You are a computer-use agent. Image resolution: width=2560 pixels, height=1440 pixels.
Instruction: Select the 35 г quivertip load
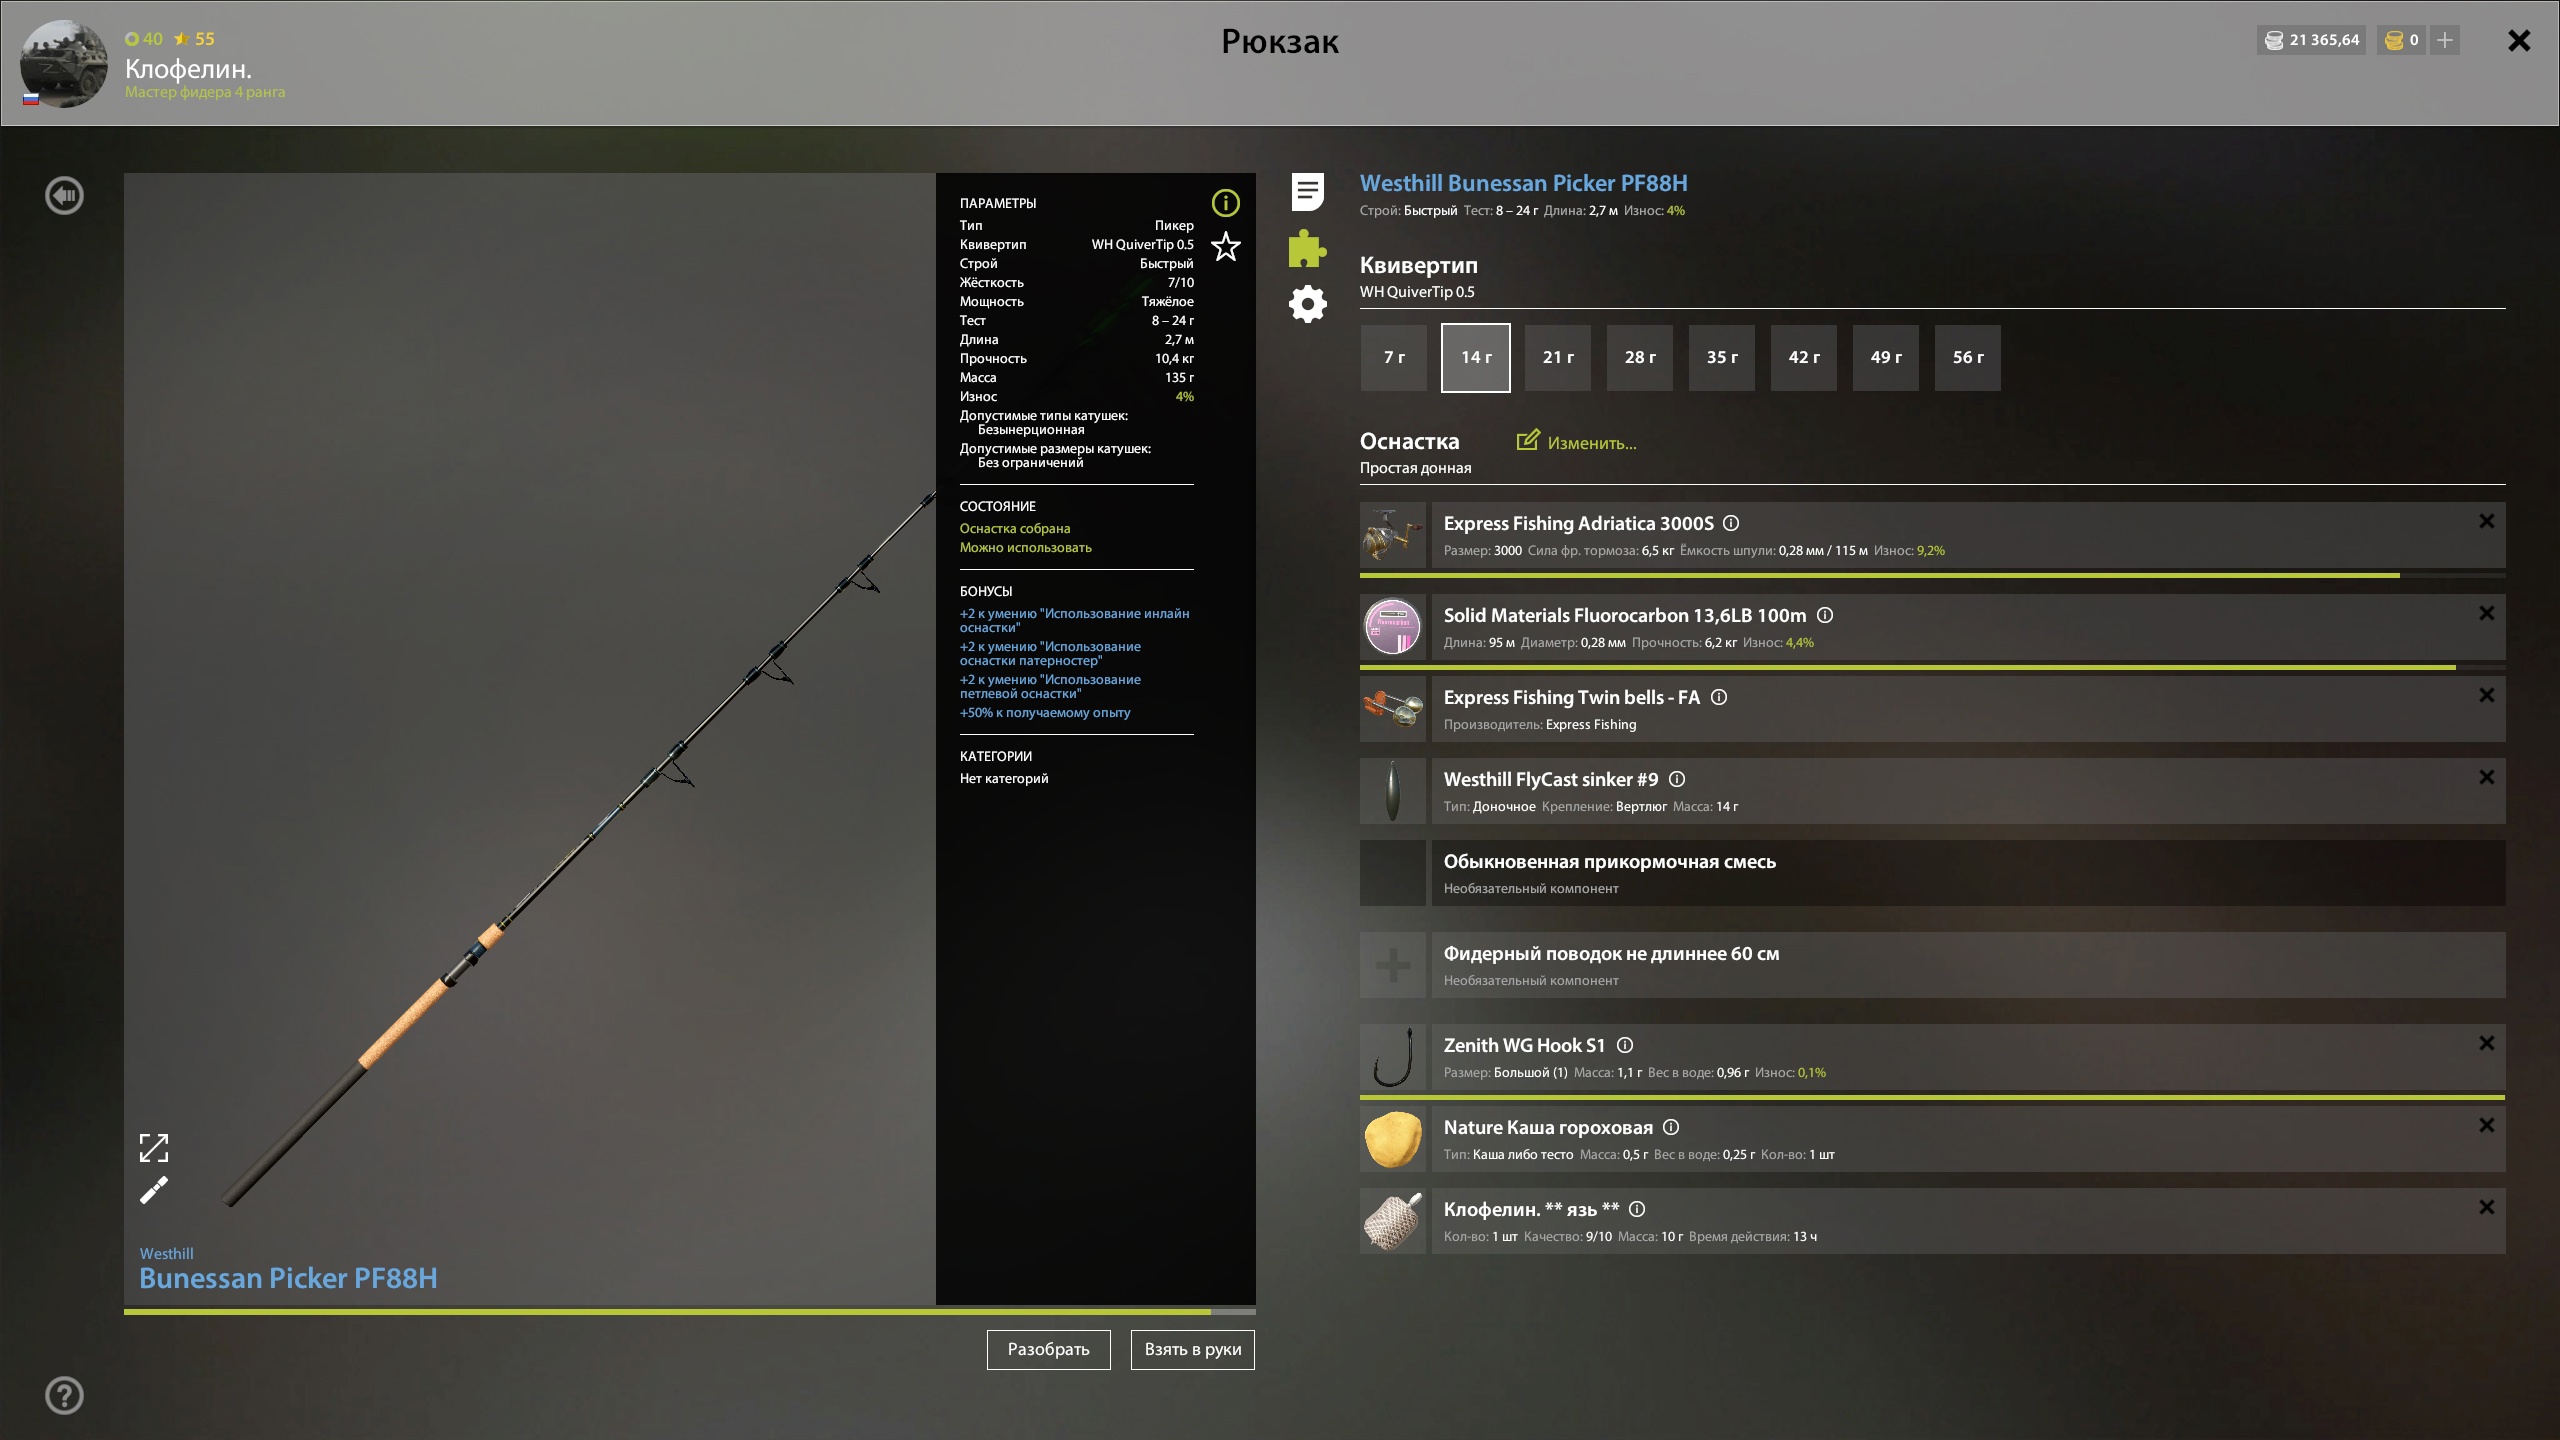[1721, 357]
